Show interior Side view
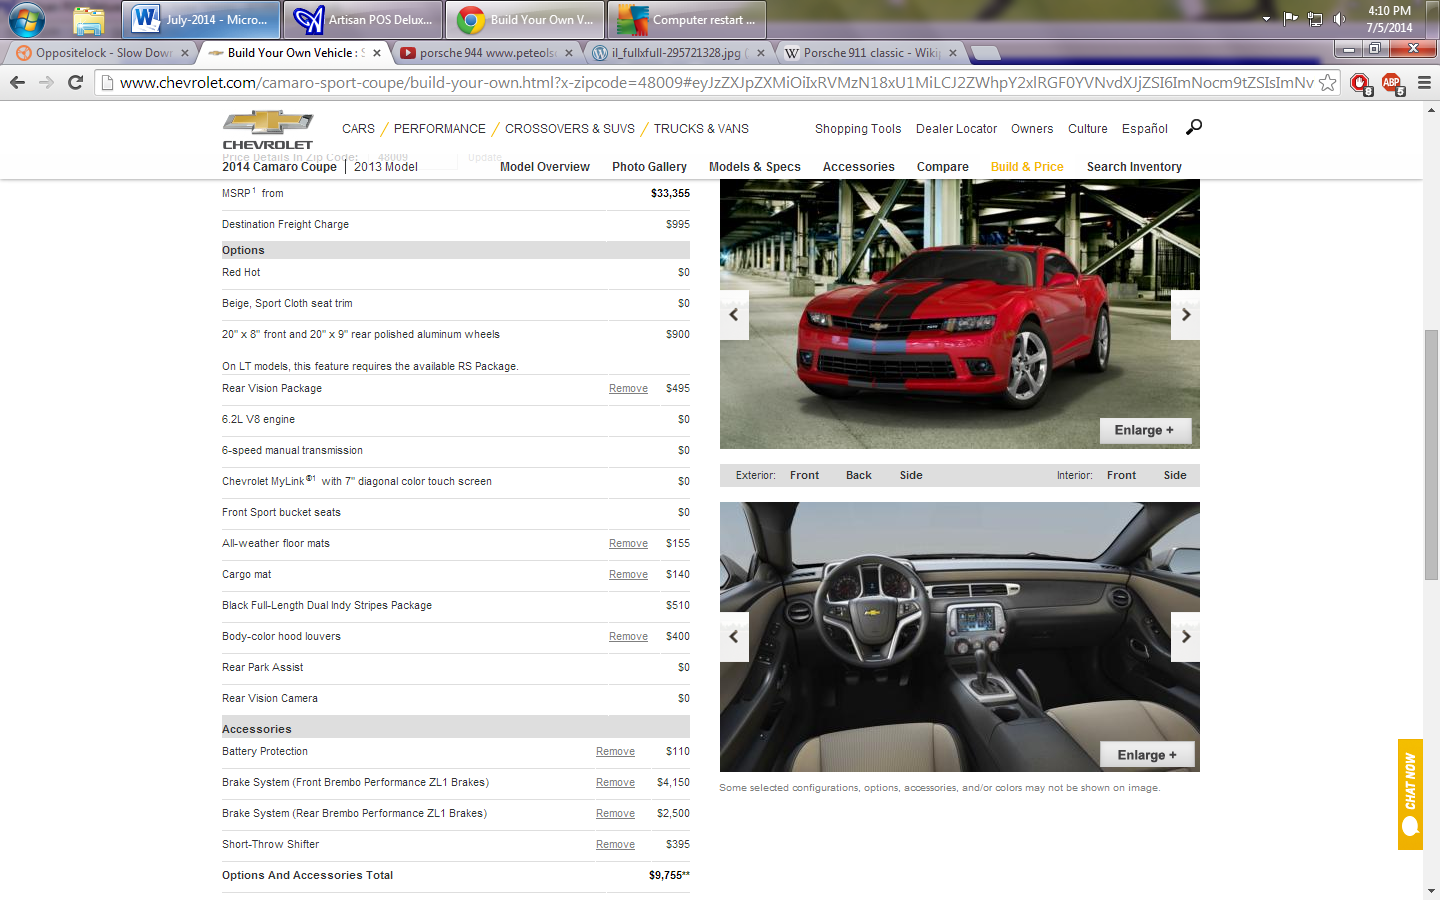Viewport: 1440px width, 900px height. click(x=1175, y=476)
